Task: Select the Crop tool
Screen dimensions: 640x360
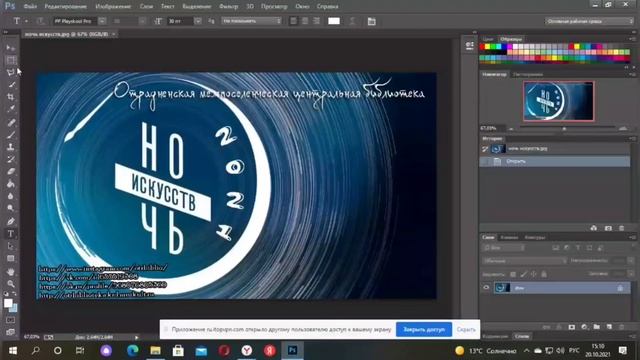Action: pyautogui.click(x=11, y=97)
